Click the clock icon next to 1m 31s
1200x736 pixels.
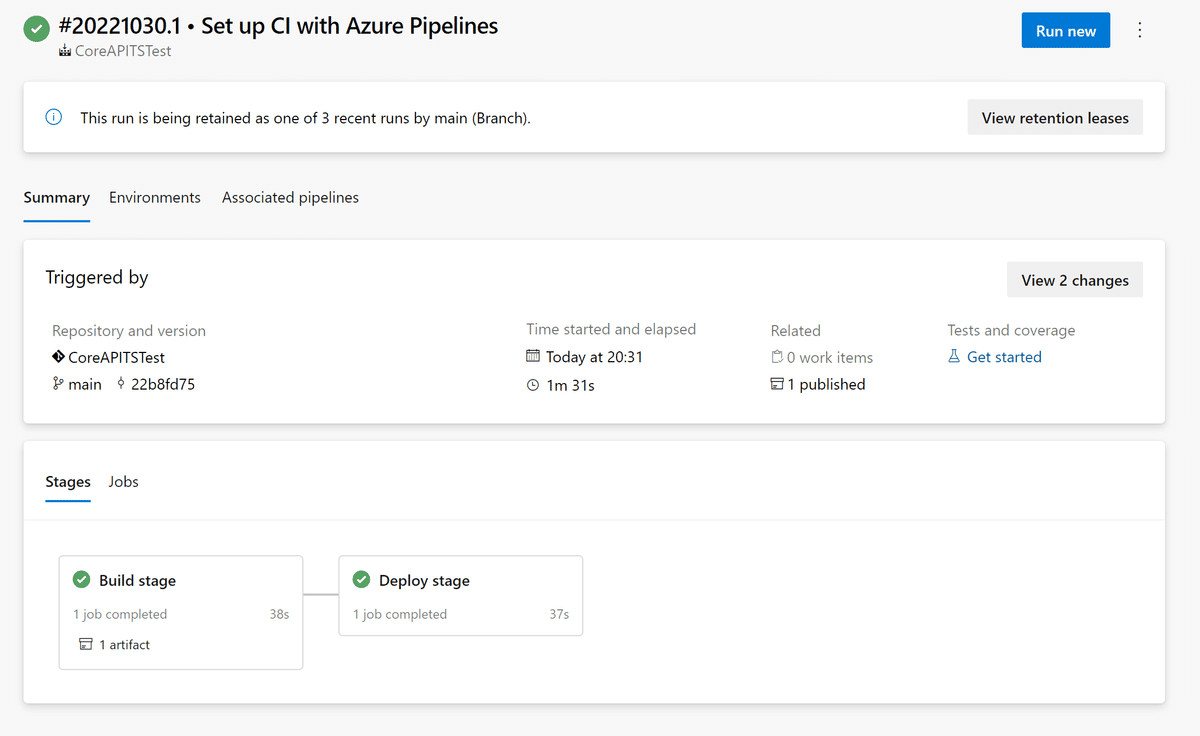pyautogui.click(x=531, y=384)
